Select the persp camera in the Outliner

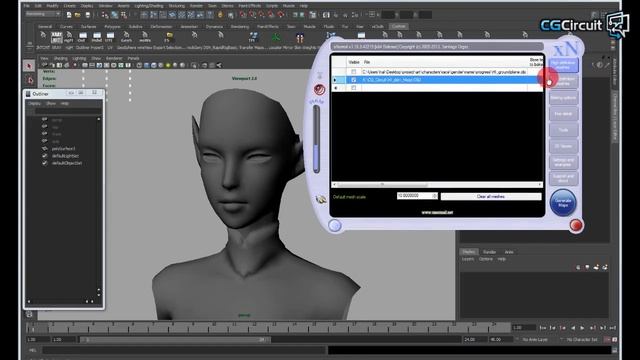point(57,120)
